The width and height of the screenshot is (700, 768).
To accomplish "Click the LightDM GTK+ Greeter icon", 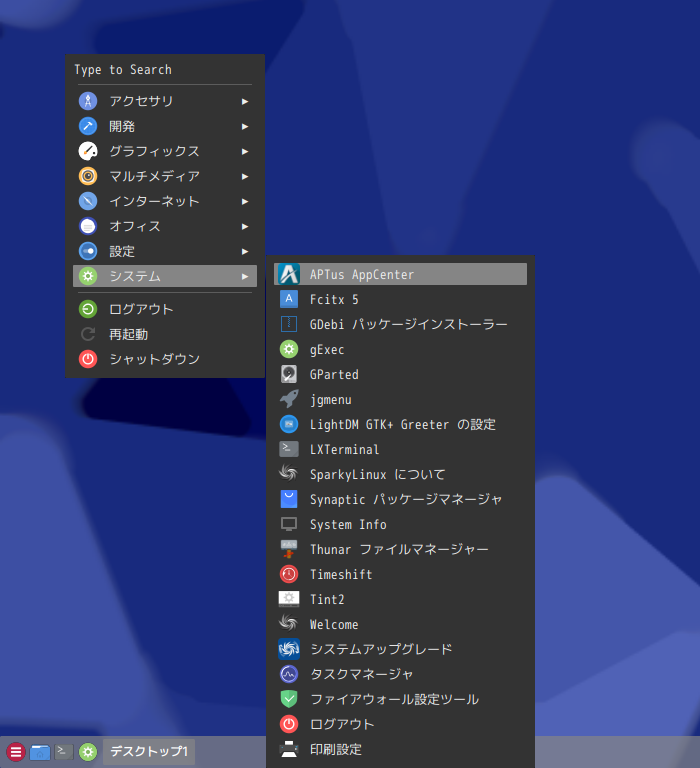I will coord(289,424).
